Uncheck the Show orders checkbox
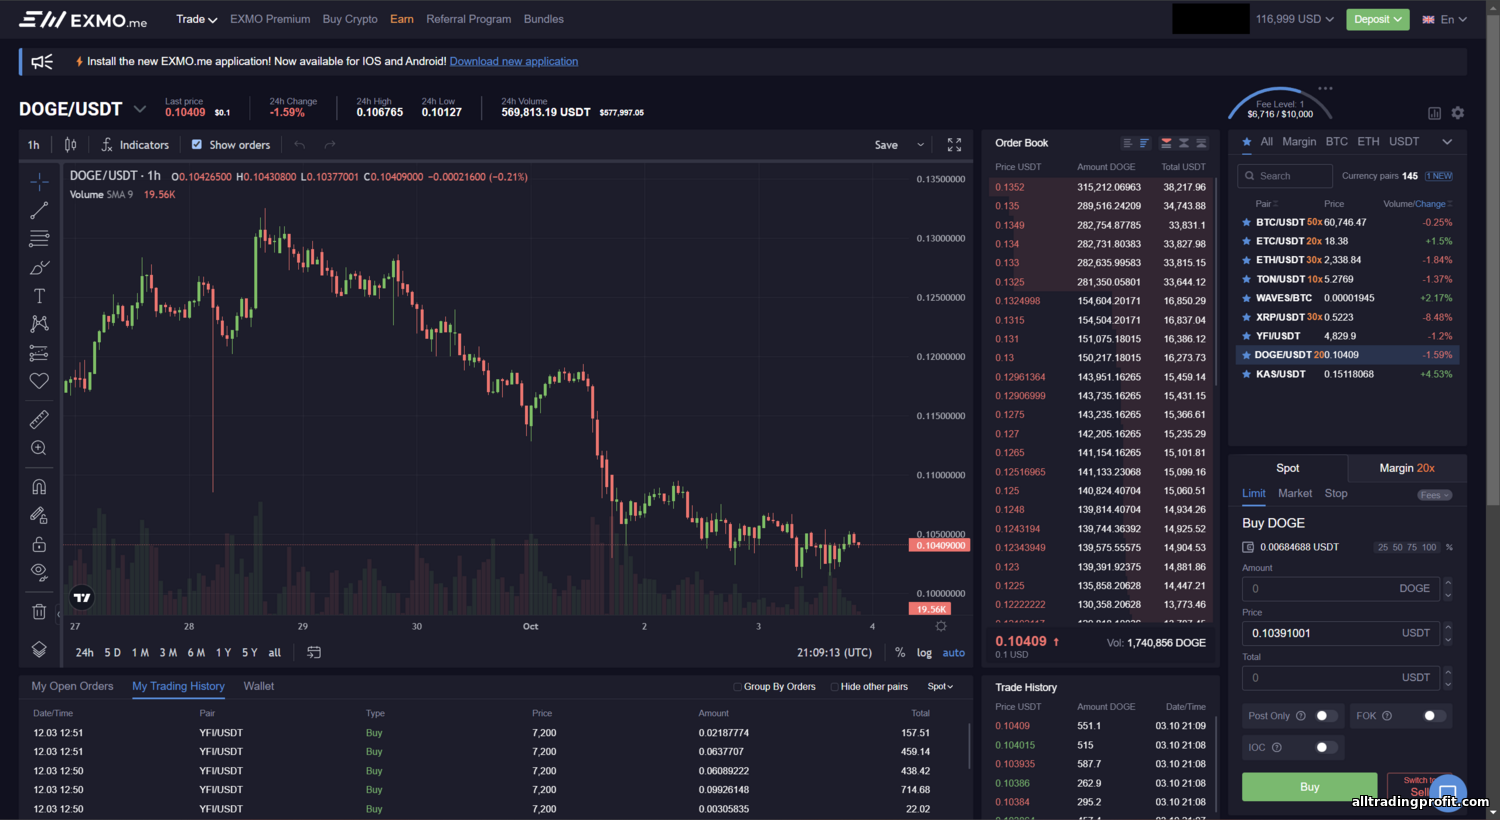The width and height of the screenshot is (1500, 820). tap(197, 145)
